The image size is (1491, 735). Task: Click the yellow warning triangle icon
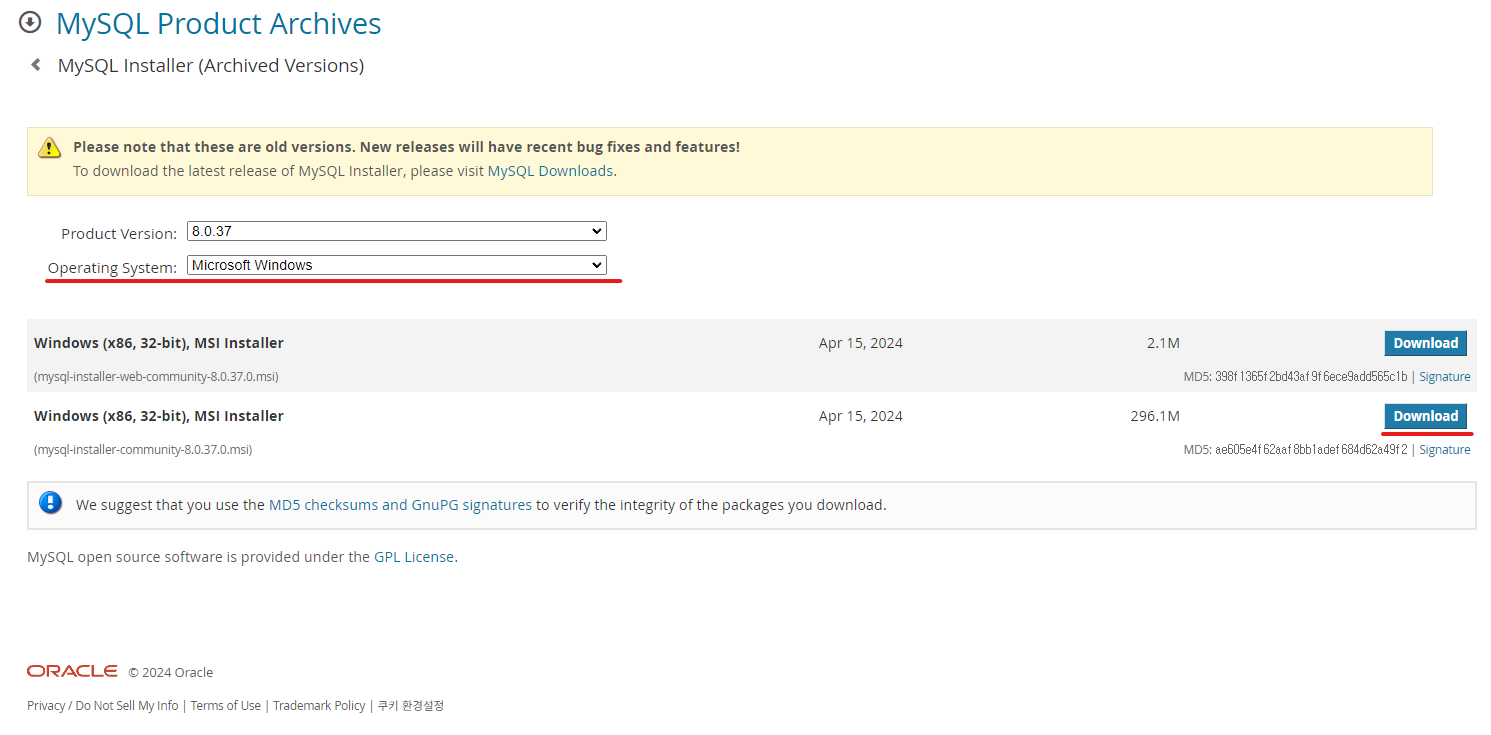(50, 148)
